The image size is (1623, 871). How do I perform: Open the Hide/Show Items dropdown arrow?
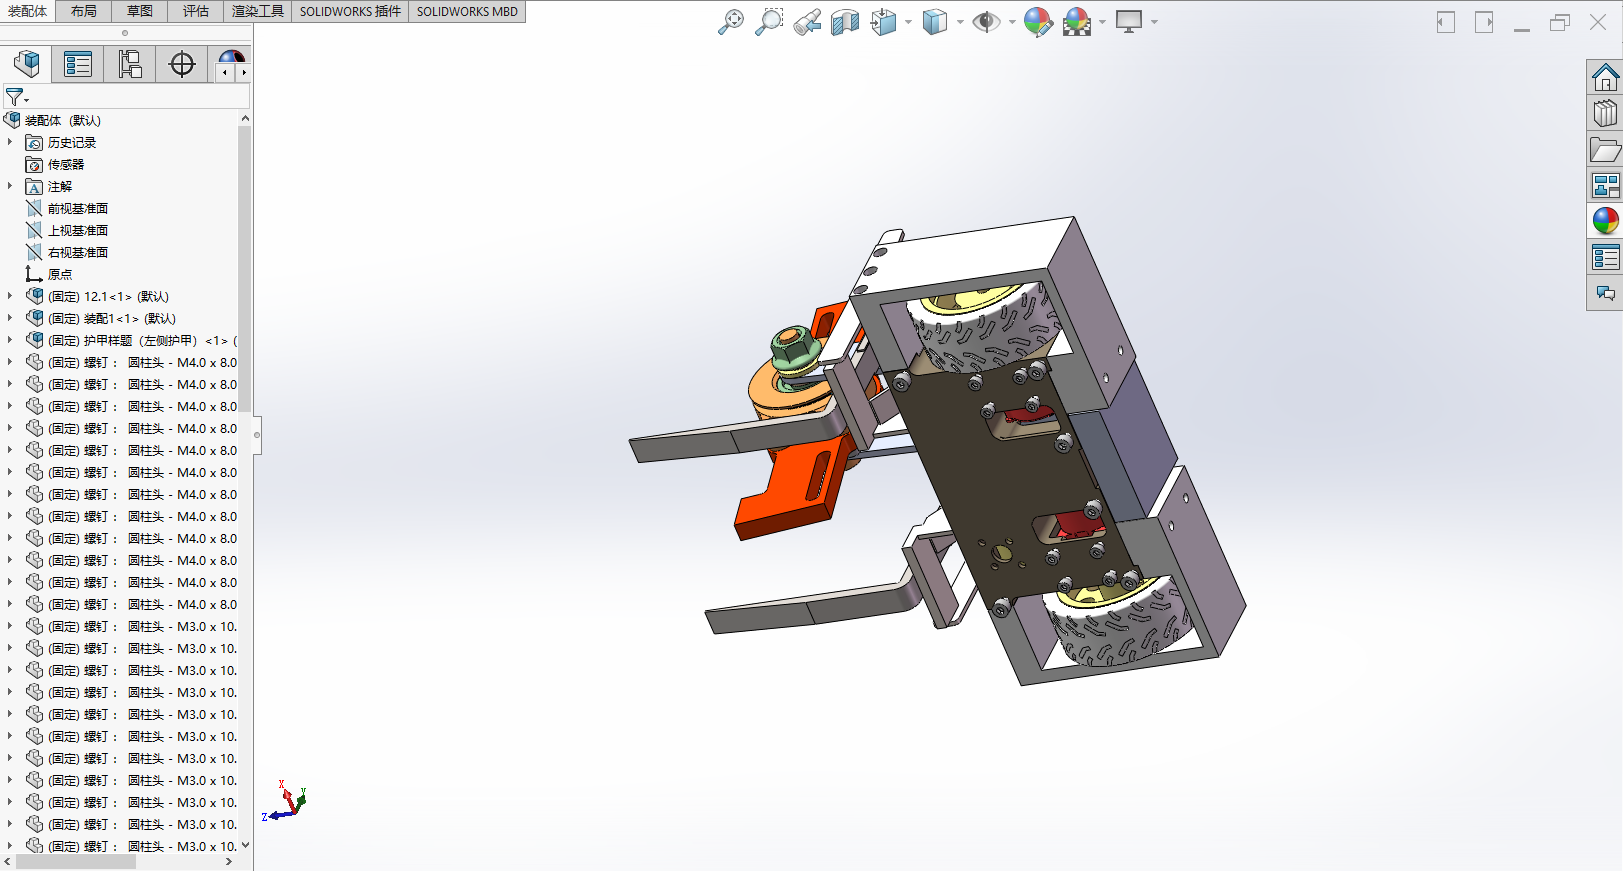pyautogui.click(x=1012, y=22)
